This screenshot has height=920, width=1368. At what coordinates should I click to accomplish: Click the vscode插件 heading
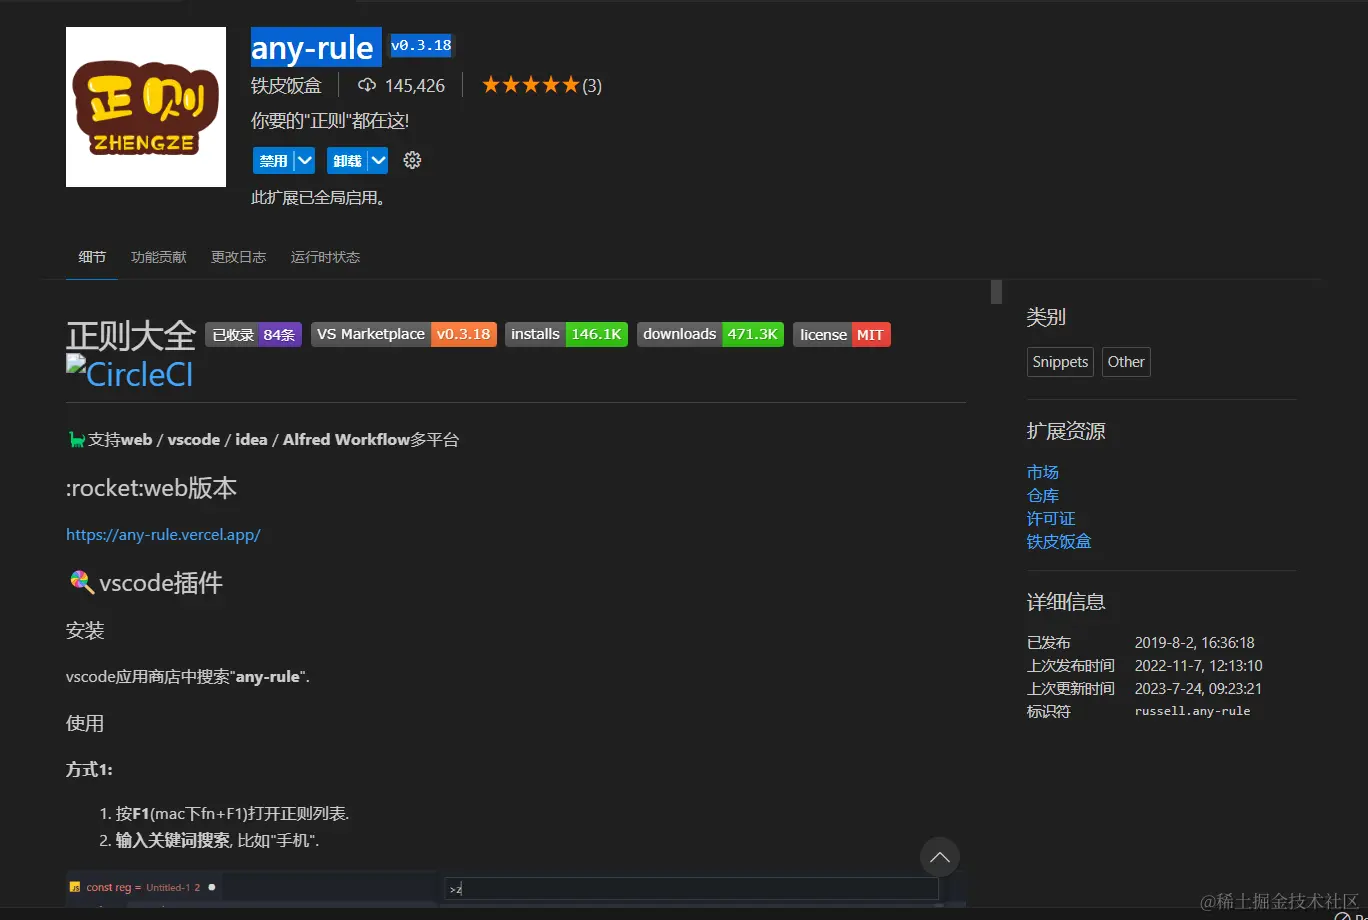click(146, 583)
